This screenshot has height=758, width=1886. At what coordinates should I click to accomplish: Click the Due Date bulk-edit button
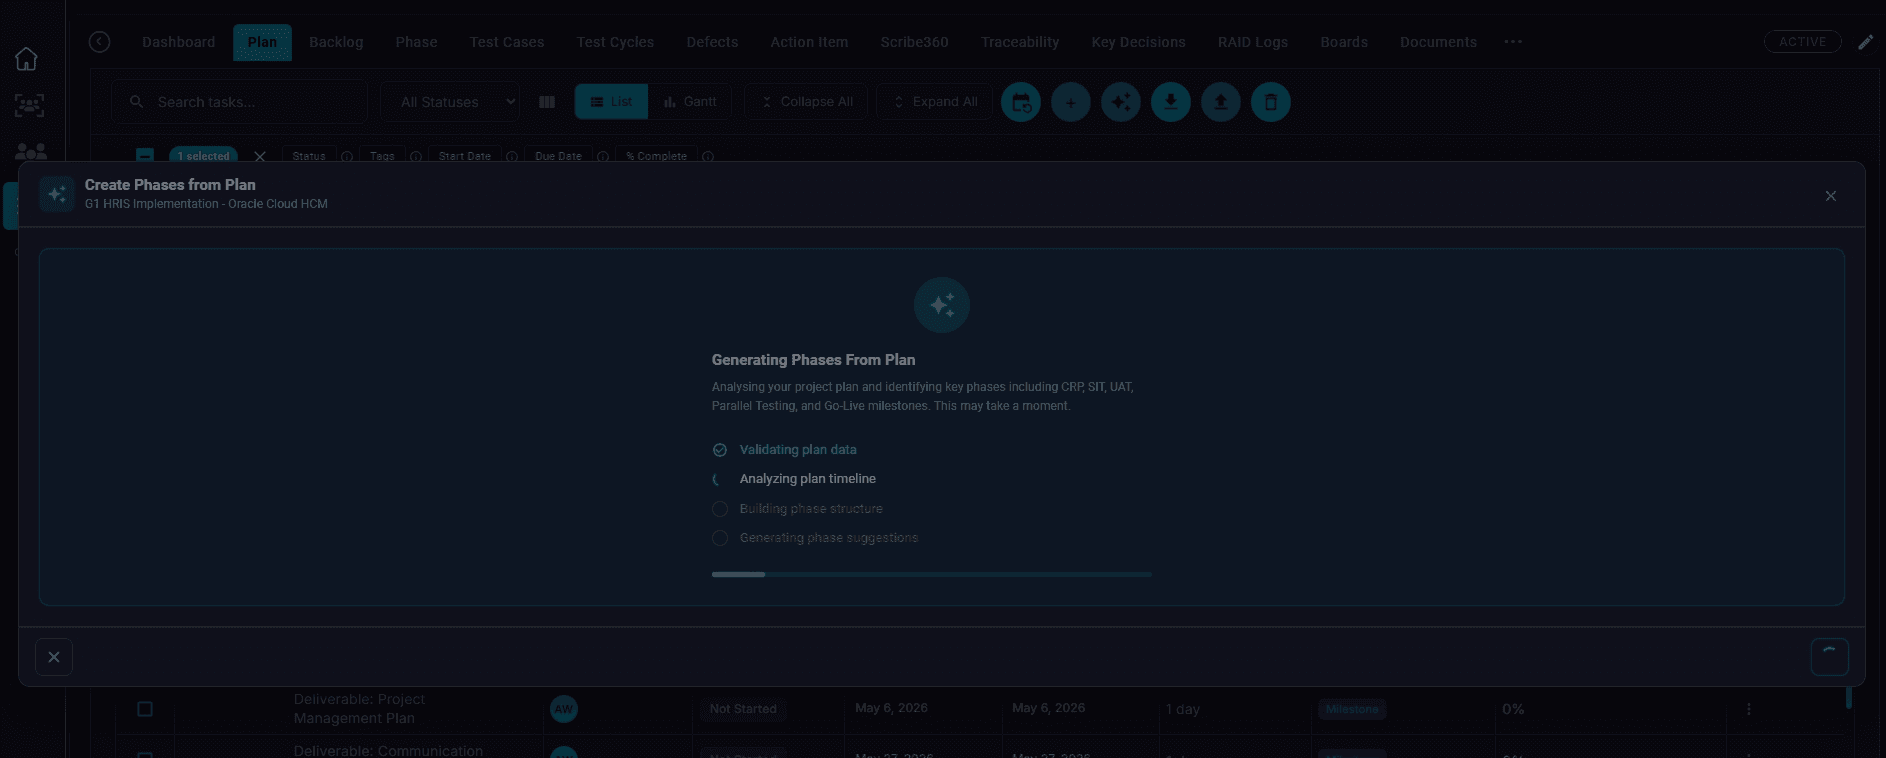(x=558, y=157)
